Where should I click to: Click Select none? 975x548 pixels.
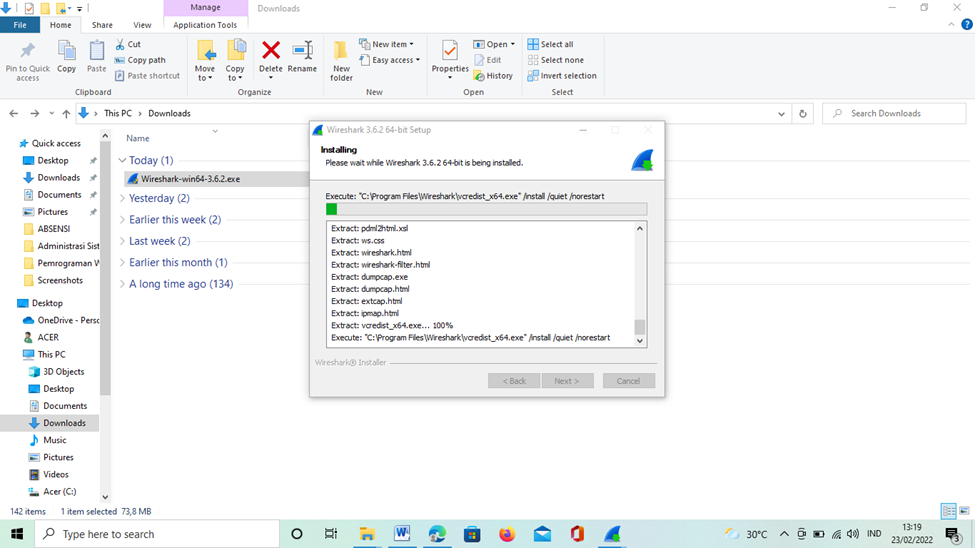(555, 60)
